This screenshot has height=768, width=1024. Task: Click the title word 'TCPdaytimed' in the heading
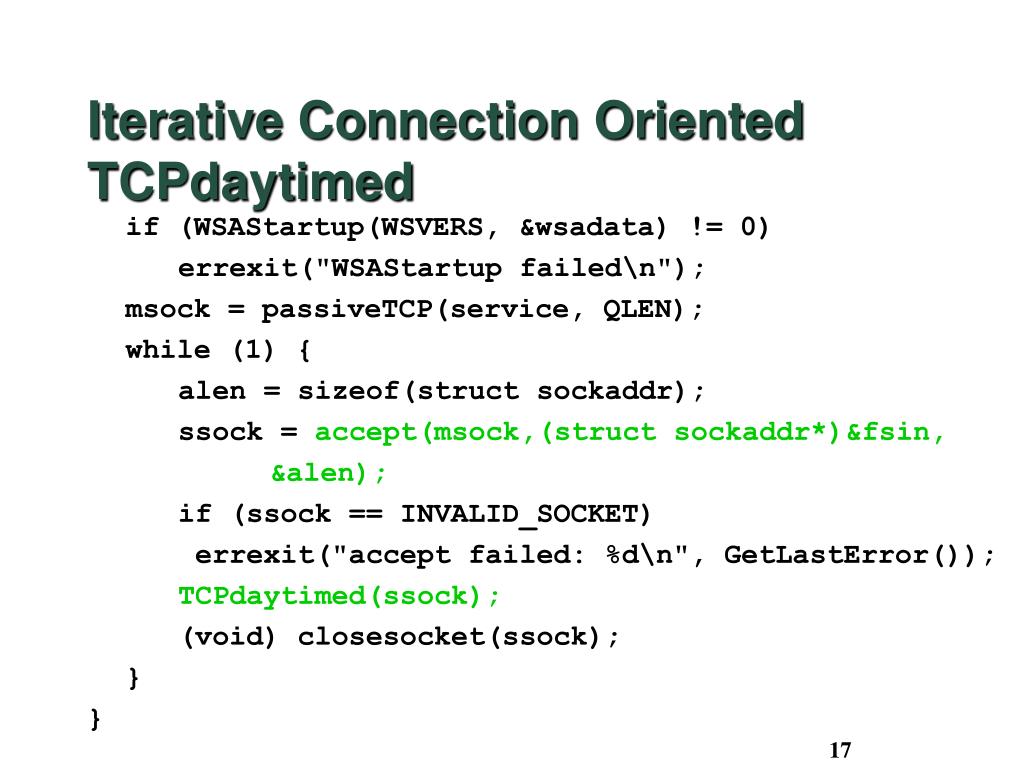coord(251,182)
